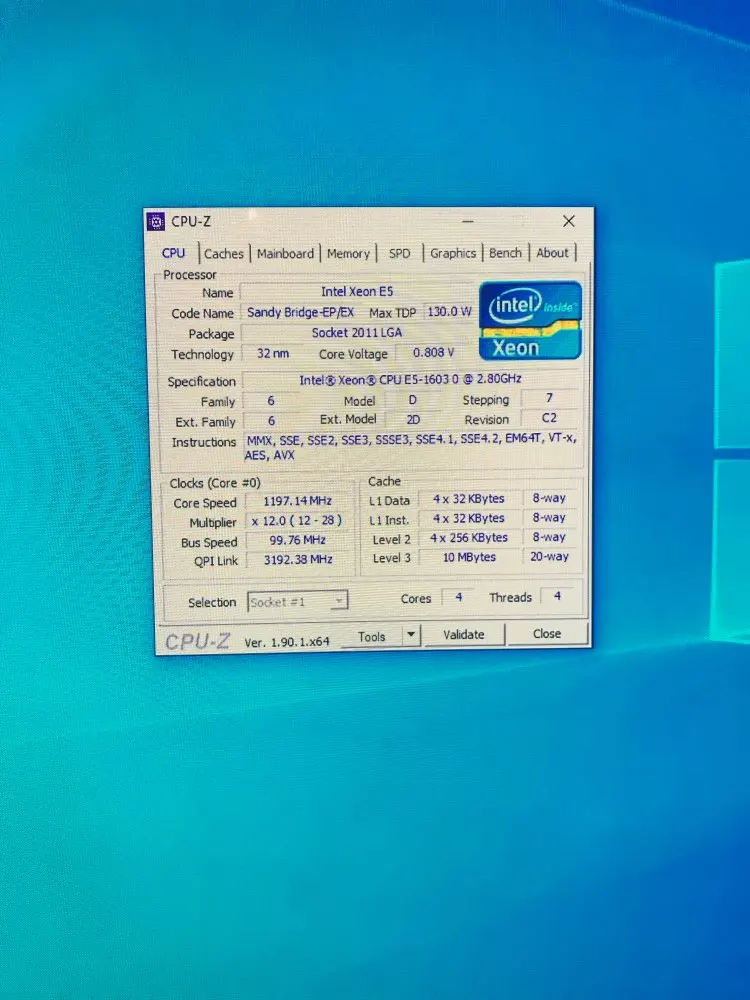
Task: Click the Threads count value
Action: point(557,596)
